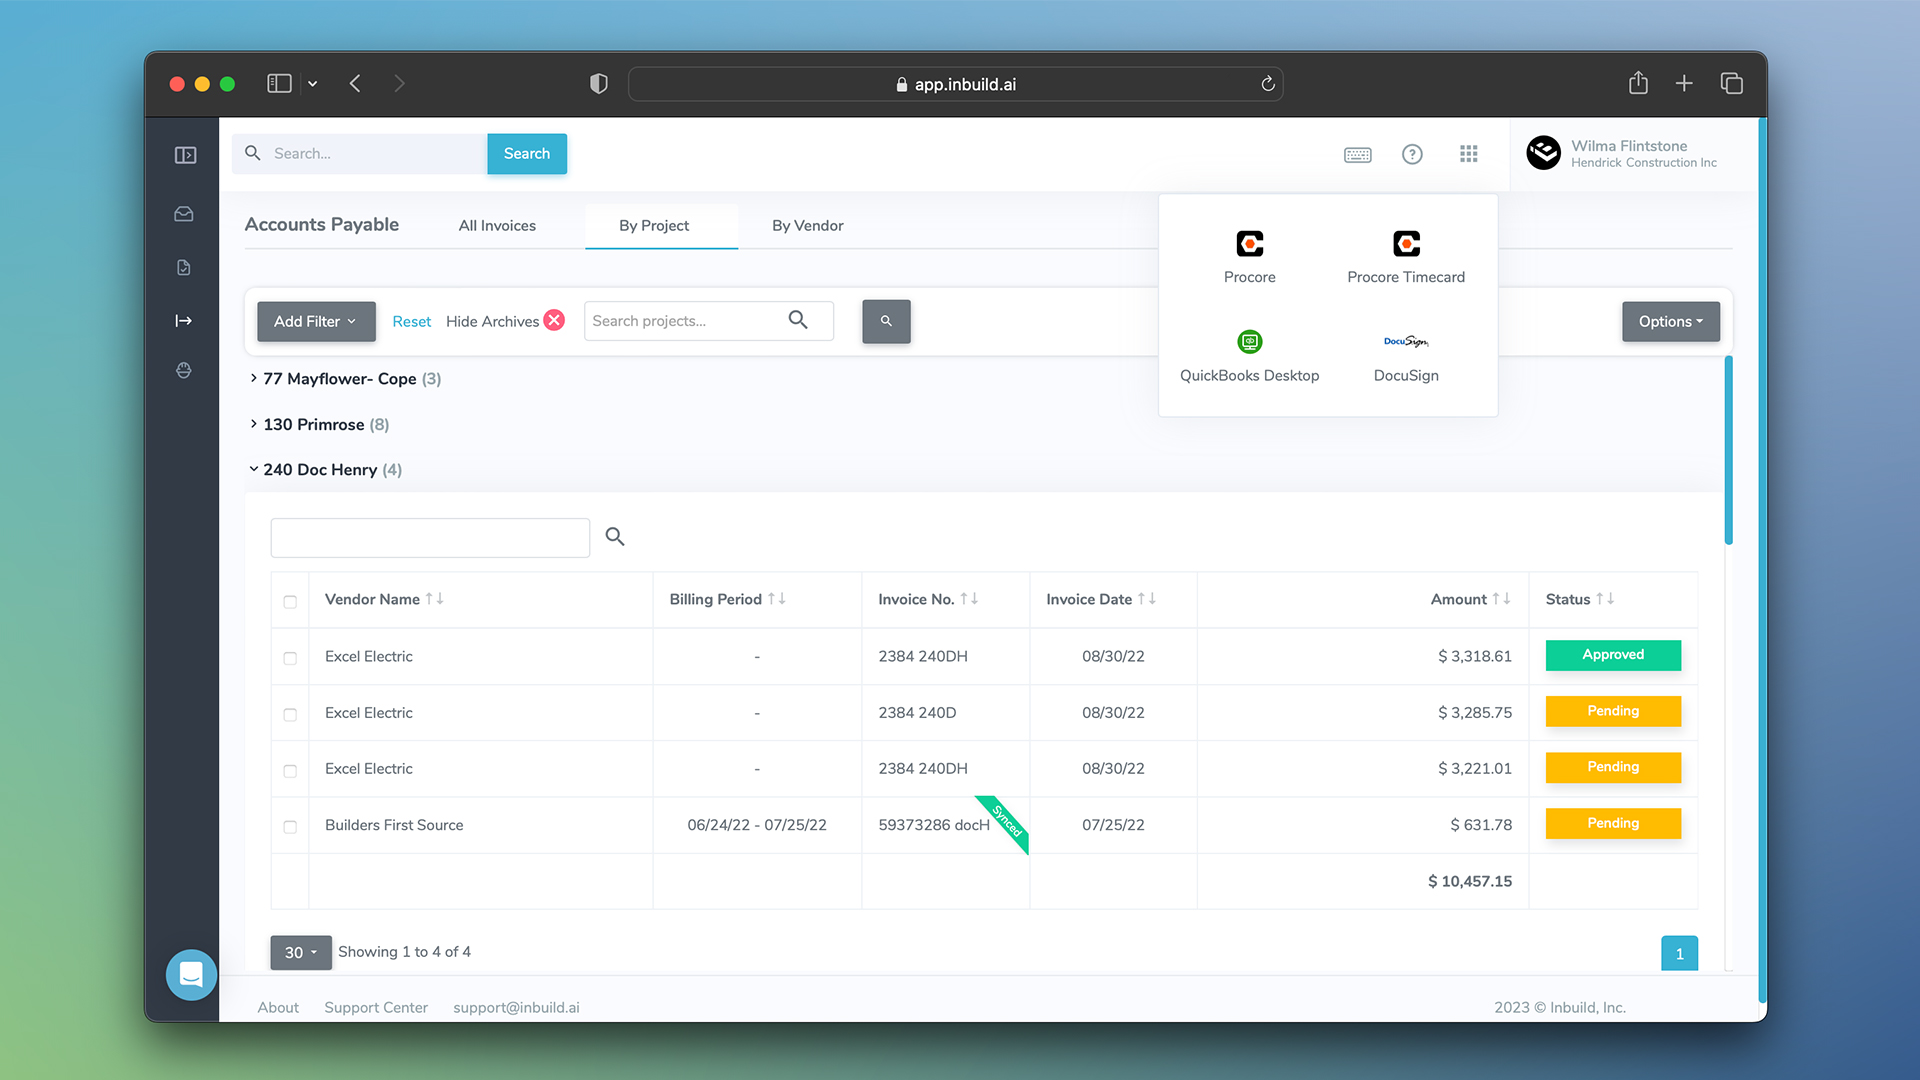Switch to the By Vendor tab
This screenshot has width=1920, height=1080.
(806, 225)
